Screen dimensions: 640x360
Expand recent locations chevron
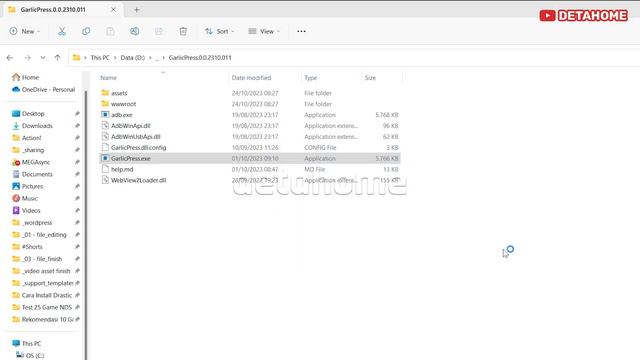pos(43,58)
